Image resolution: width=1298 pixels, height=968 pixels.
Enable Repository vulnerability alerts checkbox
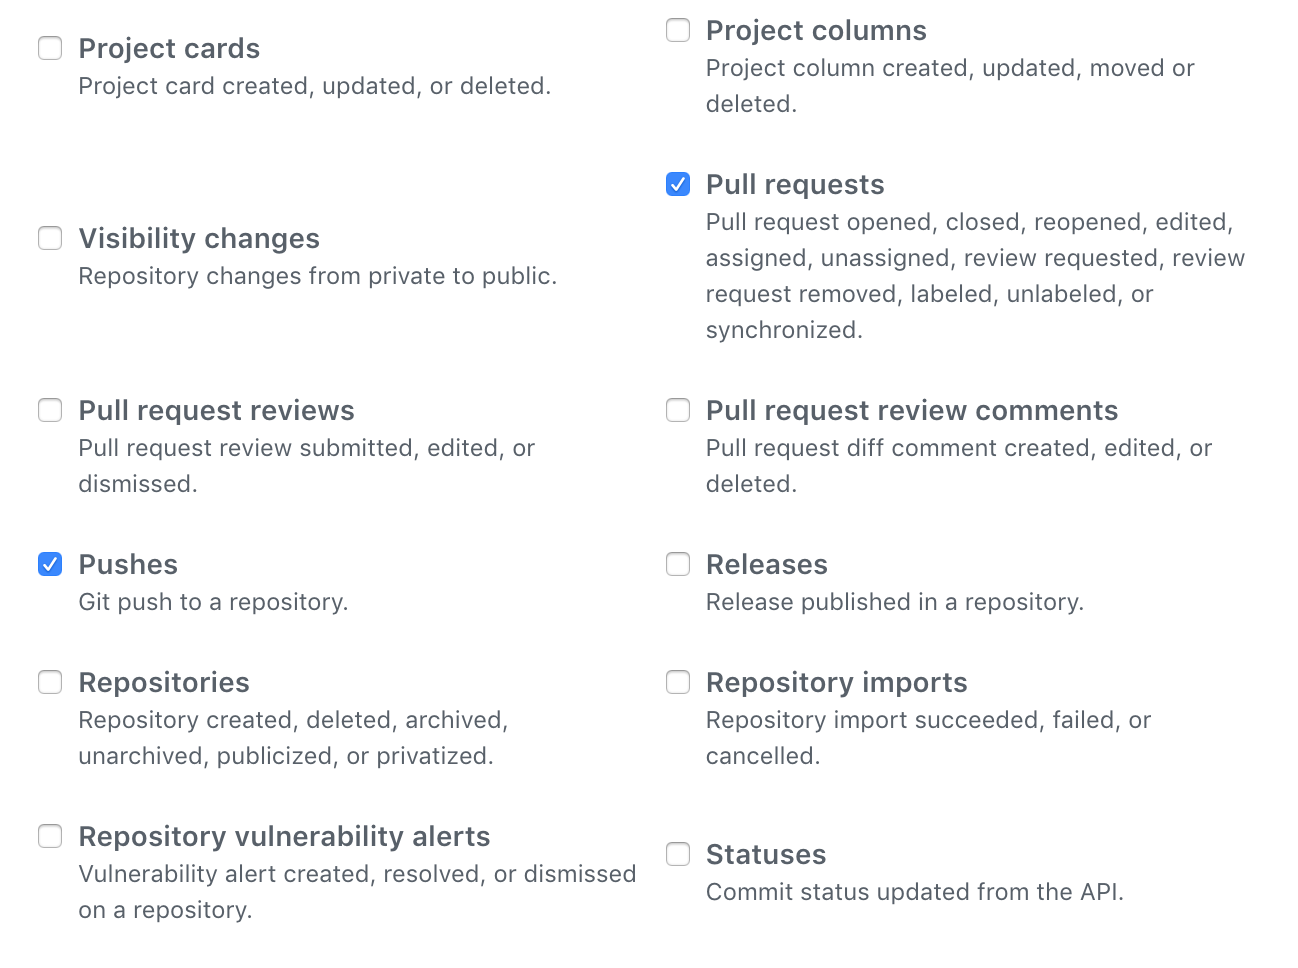pos(50,836)
